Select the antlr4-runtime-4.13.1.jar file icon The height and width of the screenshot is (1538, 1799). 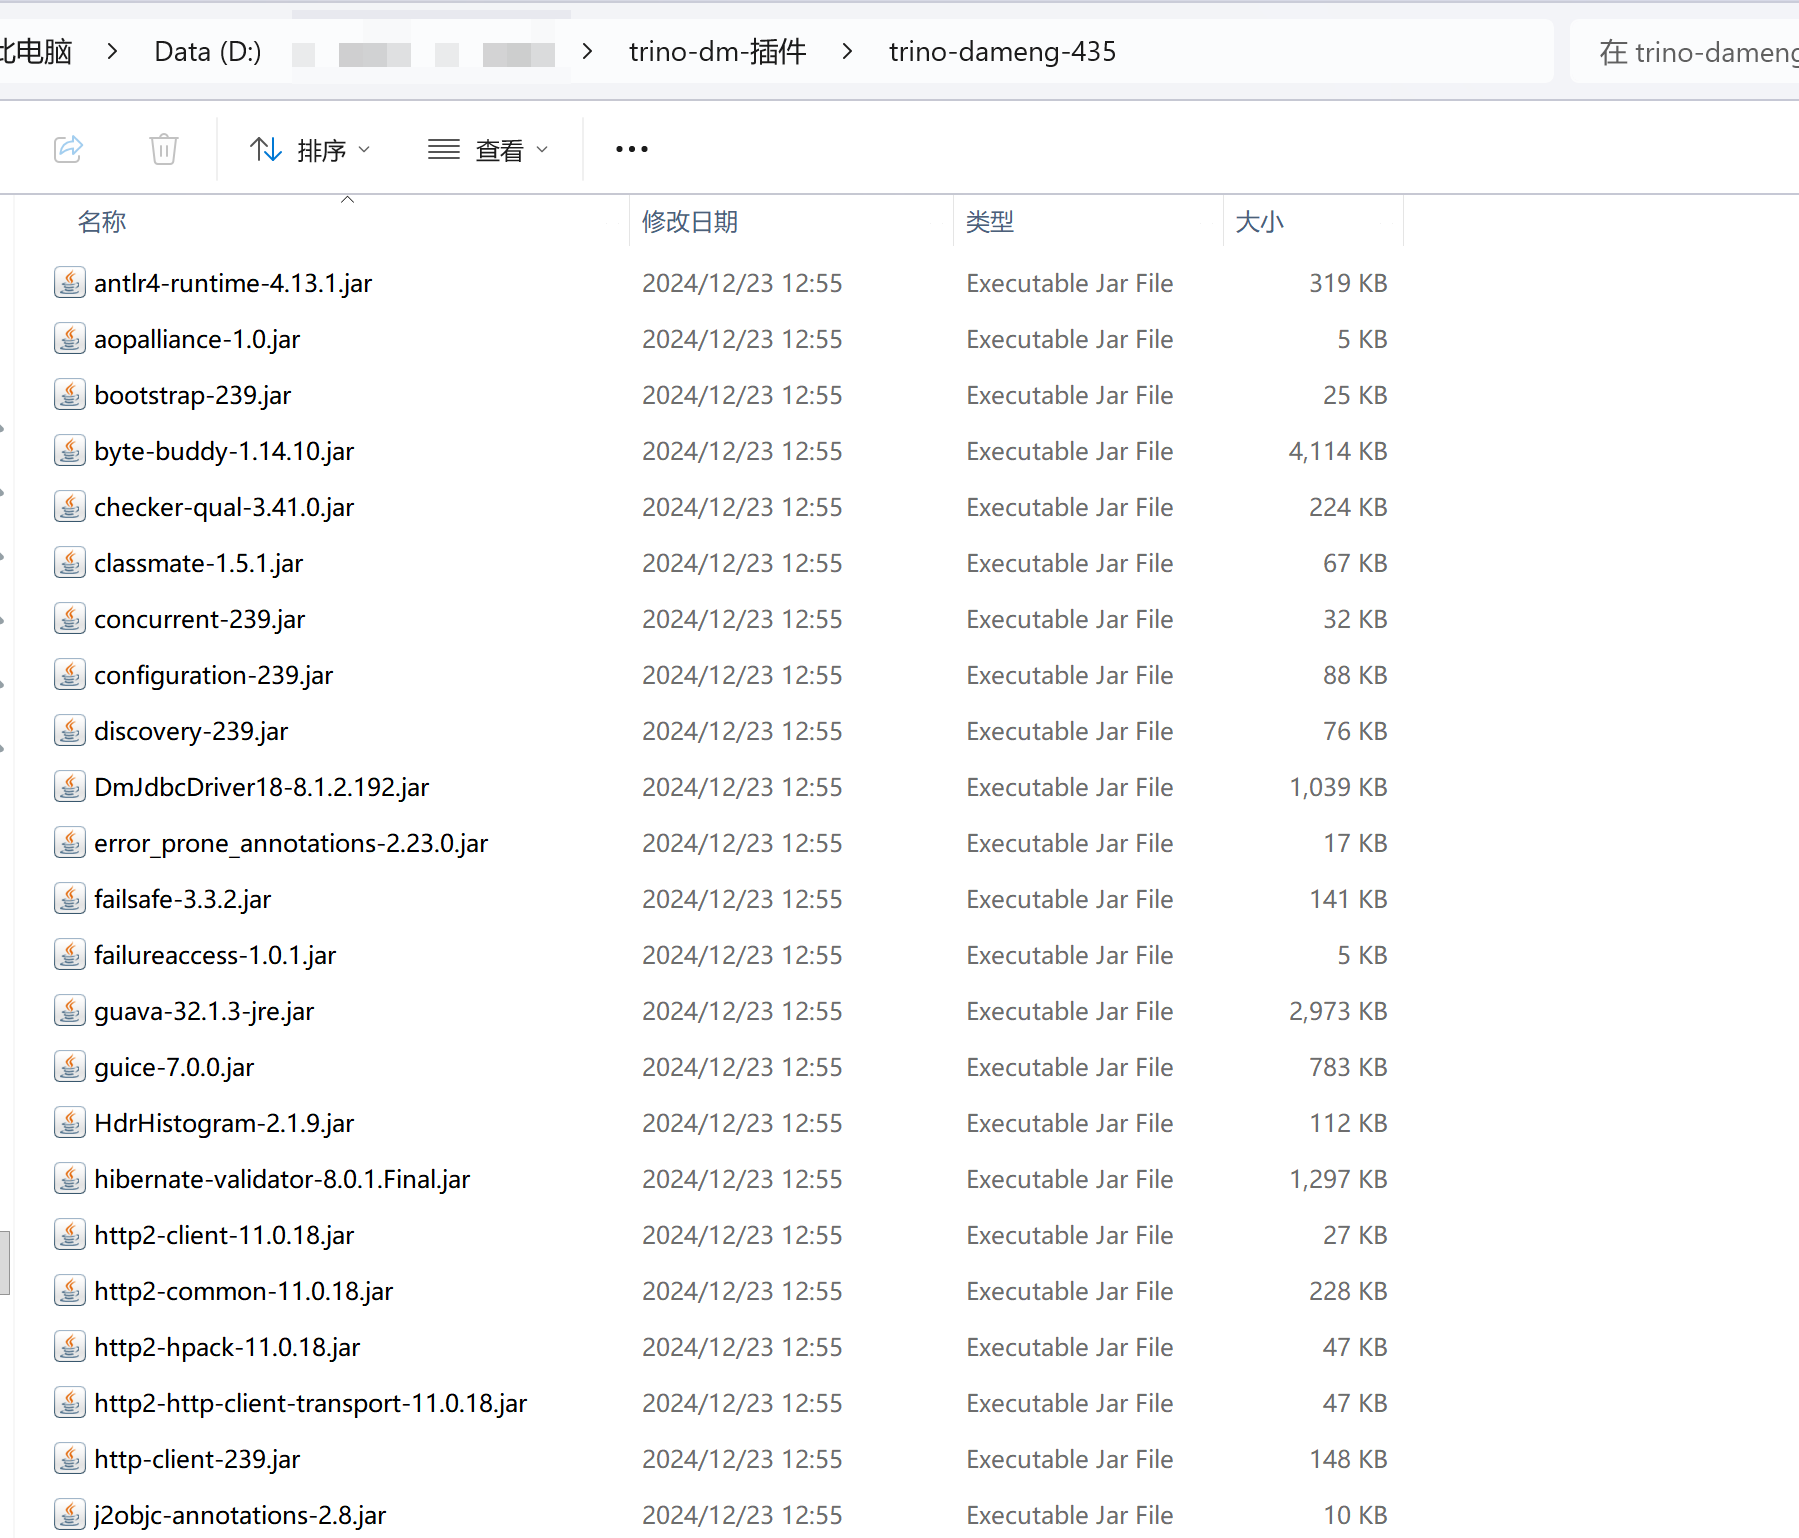coord(69,283)
